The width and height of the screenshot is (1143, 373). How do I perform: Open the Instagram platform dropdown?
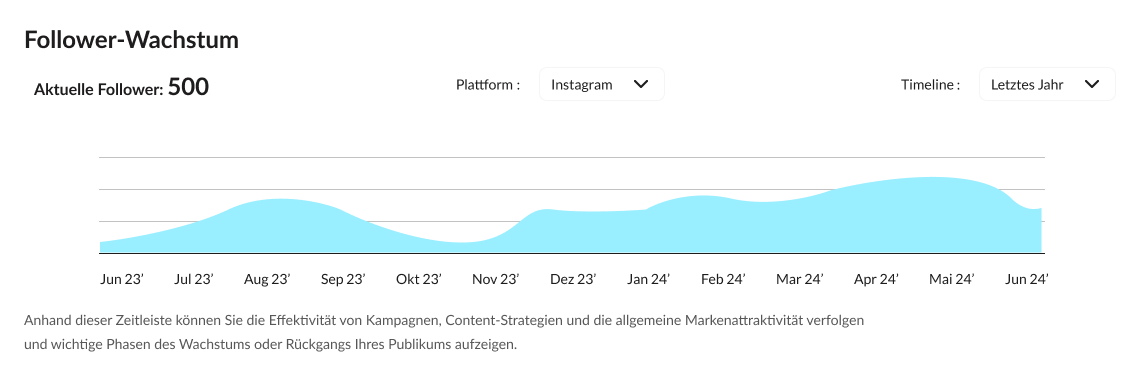pyautogui.click(x=601, y=84)
